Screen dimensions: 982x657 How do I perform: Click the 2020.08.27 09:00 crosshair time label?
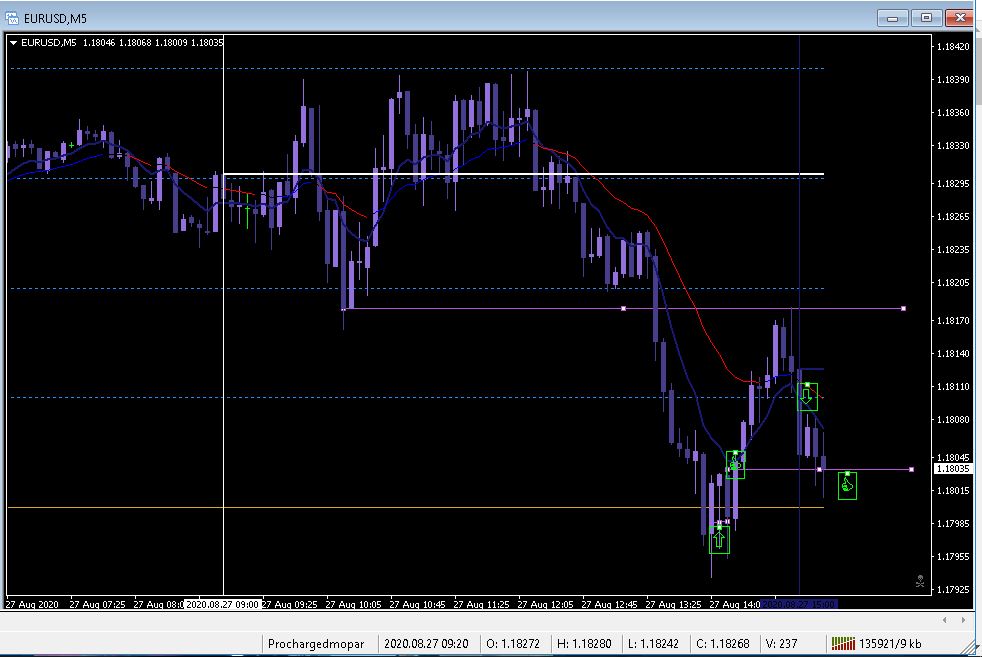tap(223, 604)
